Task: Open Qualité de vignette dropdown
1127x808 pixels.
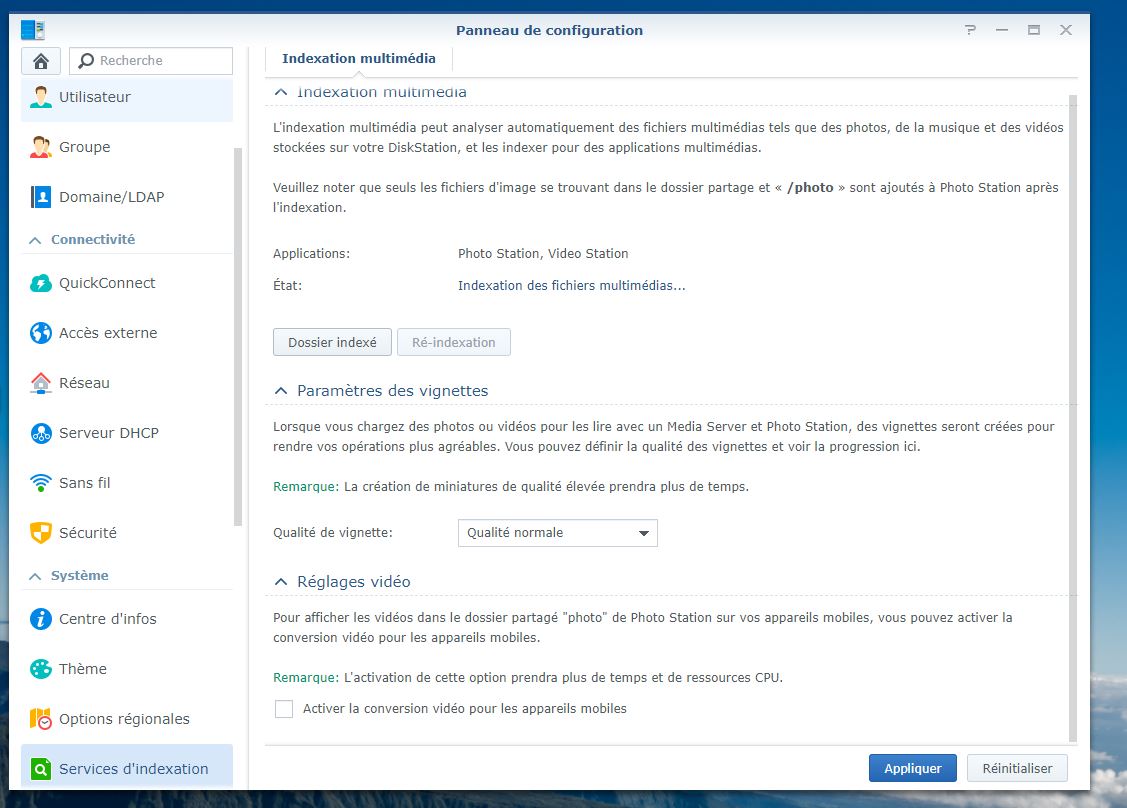Action: (558, 533)
